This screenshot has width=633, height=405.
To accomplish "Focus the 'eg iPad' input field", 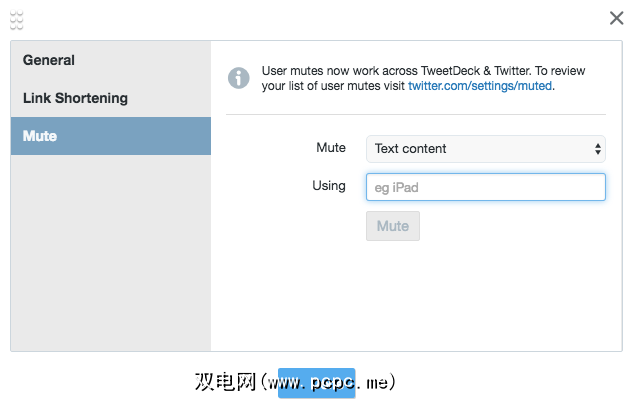I will click(485, 187).
